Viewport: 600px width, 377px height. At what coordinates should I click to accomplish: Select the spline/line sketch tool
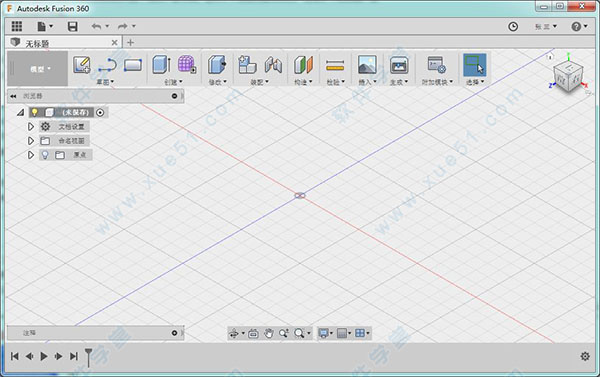tap(108, 65)
